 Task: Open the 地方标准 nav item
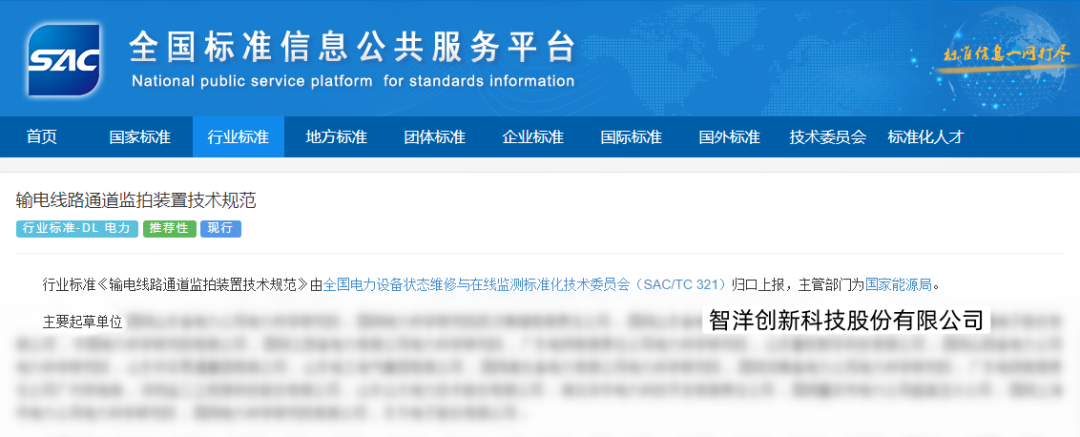[336, 136]
